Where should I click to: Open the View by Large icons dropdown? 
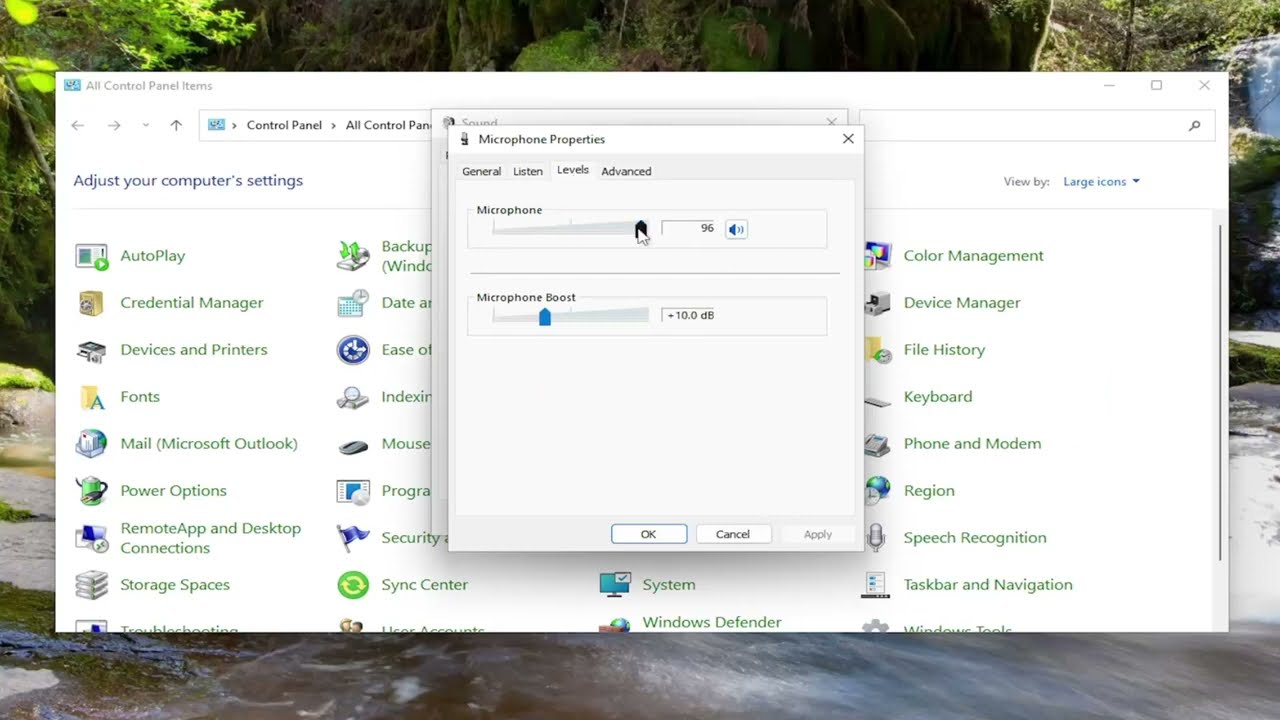click(1101, 182)
